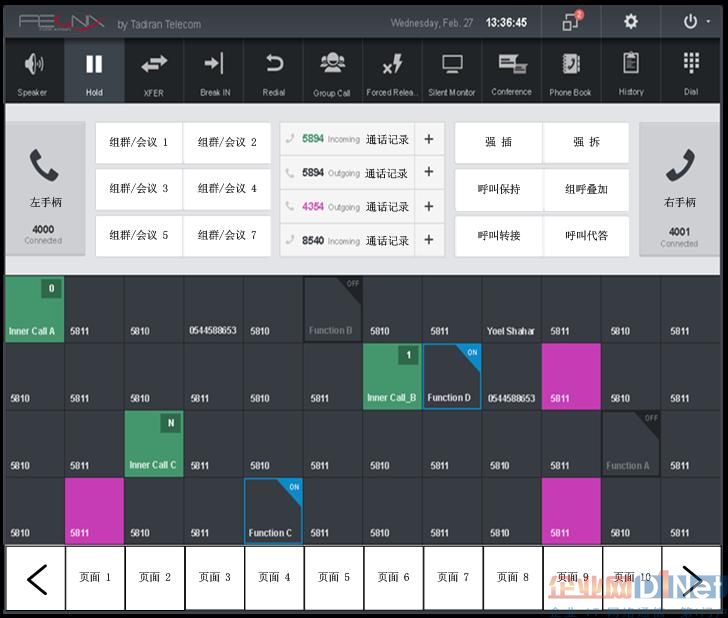Open the Phone Book

pos(570,73)
